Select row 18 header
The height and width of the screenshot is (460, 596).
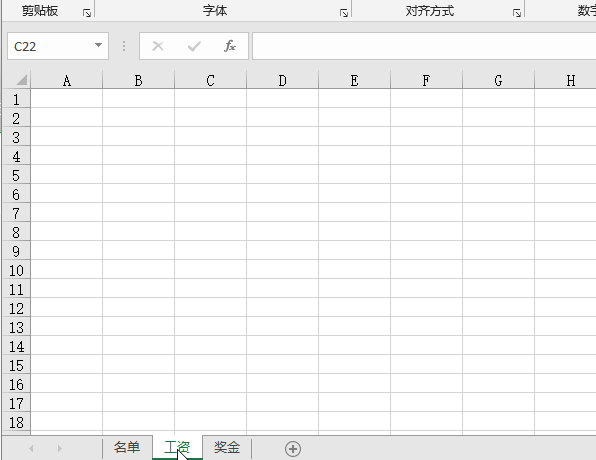[16, 422]
